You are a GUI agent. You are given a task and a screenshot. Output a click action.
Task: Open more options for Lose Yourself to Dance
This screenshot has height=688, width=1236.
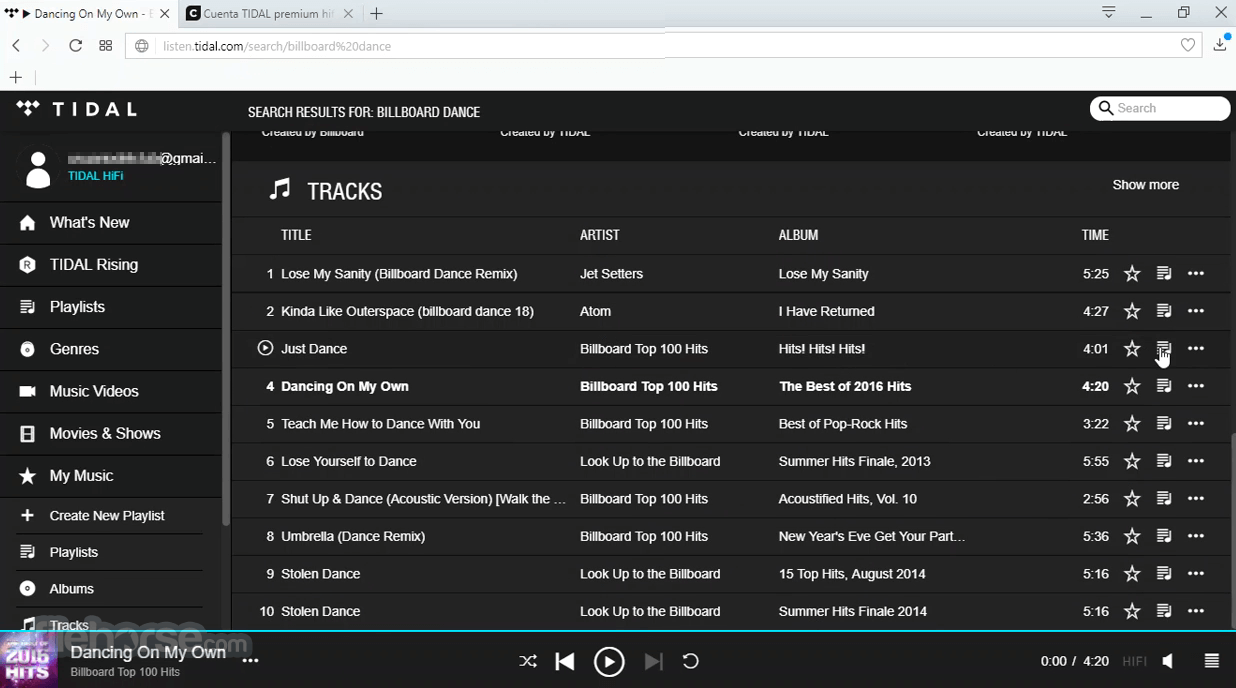pyautogui.click(x=1196, y=461)
